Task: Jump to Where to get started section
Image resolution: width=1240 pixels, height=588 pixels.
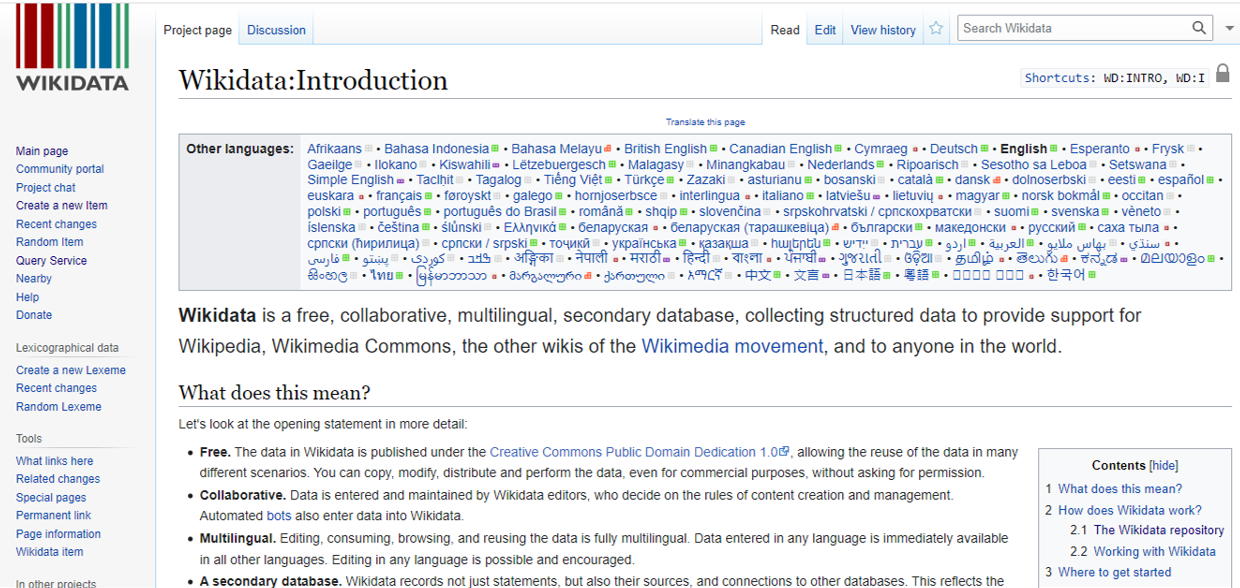Action: point(1113,572)
